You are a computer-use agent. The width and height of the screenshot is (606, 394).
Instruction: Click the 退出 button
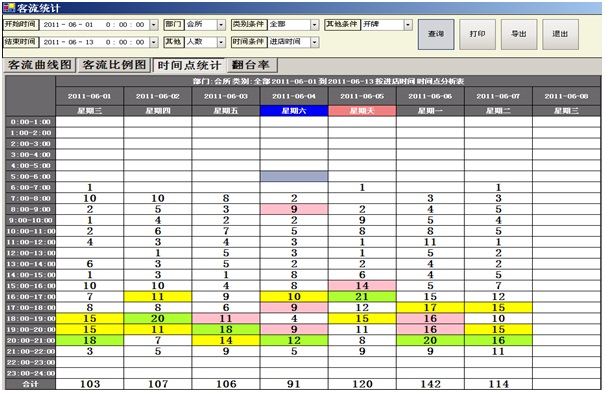[x=560, y=34]
